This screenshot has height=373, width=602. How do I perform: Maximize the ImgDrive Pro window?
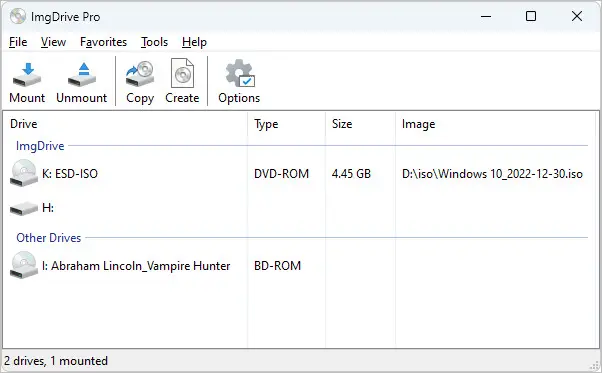click(x=531, y=16)
